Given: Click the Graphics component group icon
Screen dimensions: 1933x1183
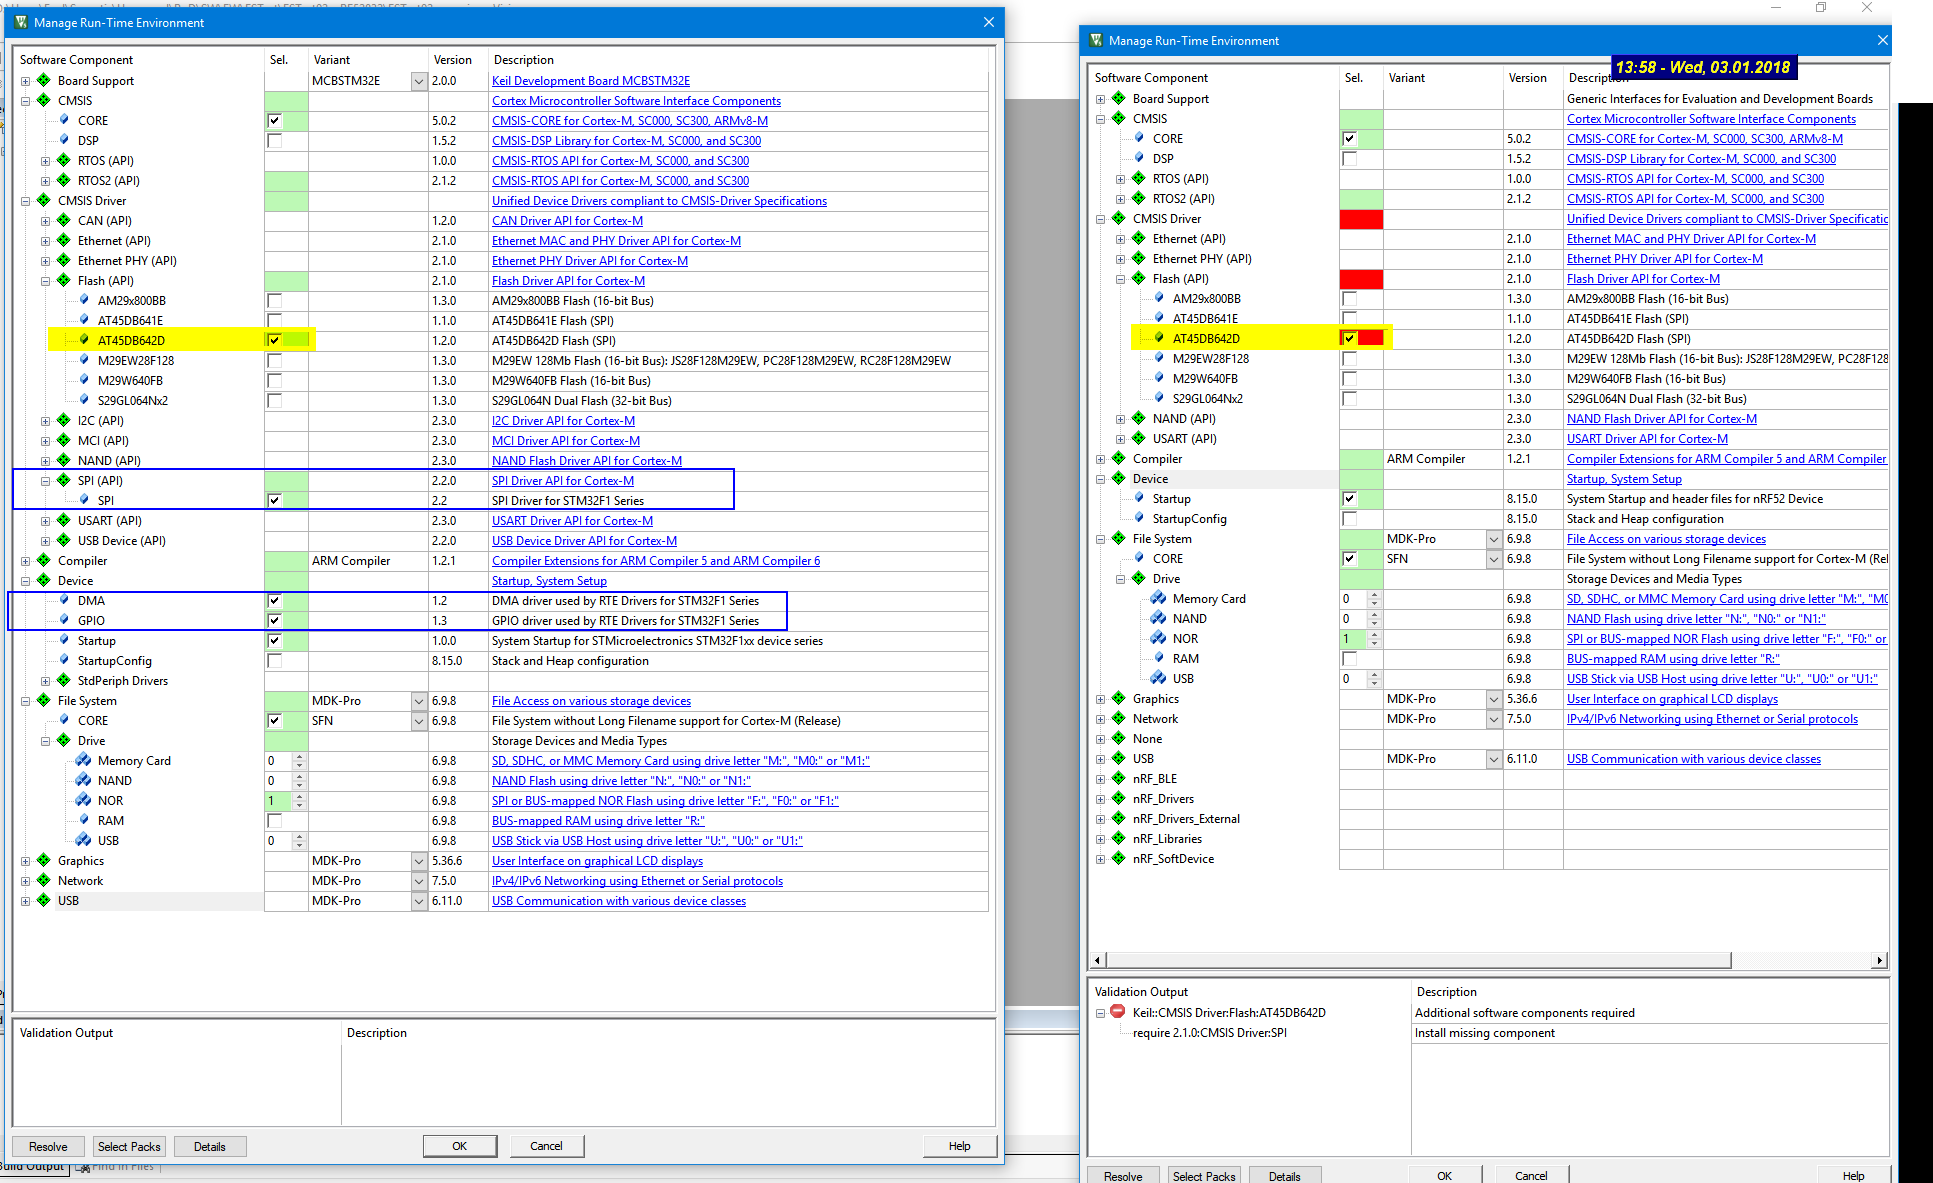Looking at the screenshot, I should click(x=43, y=860).
